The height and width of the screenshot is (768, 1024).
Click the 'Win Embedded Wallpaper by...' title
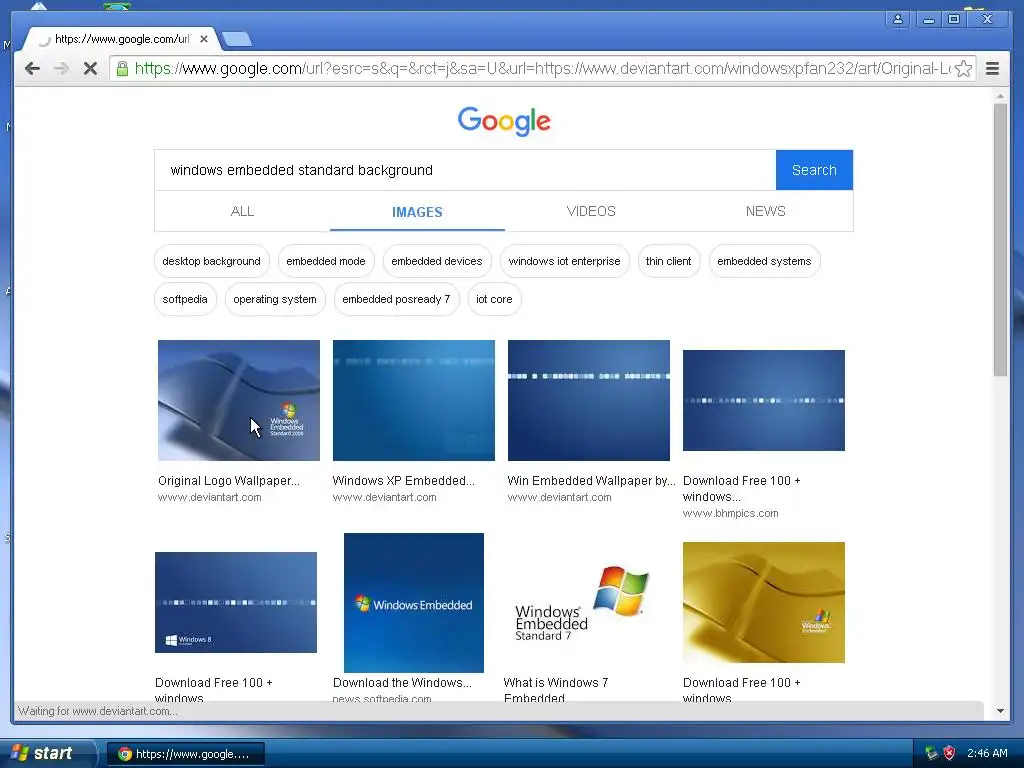point(591,481)
